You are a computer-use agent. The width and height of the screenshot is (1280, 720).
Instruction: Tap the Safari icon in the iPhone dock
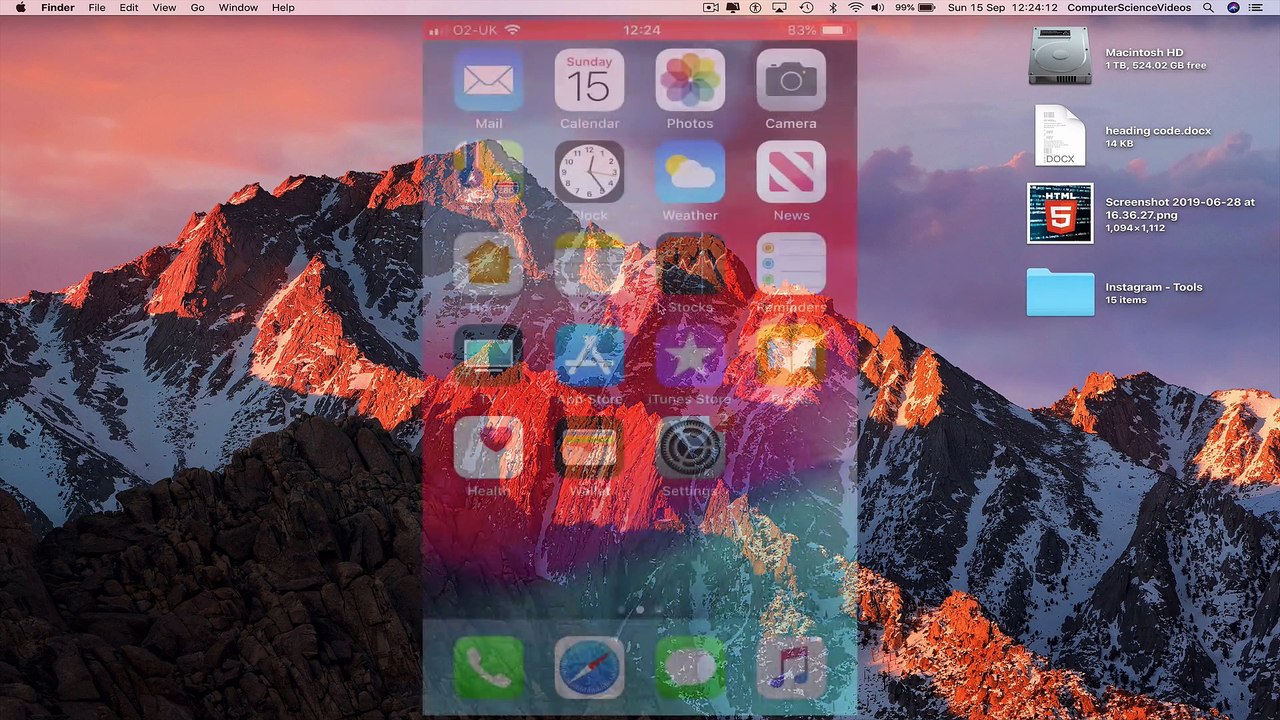[x=589, y=667]
